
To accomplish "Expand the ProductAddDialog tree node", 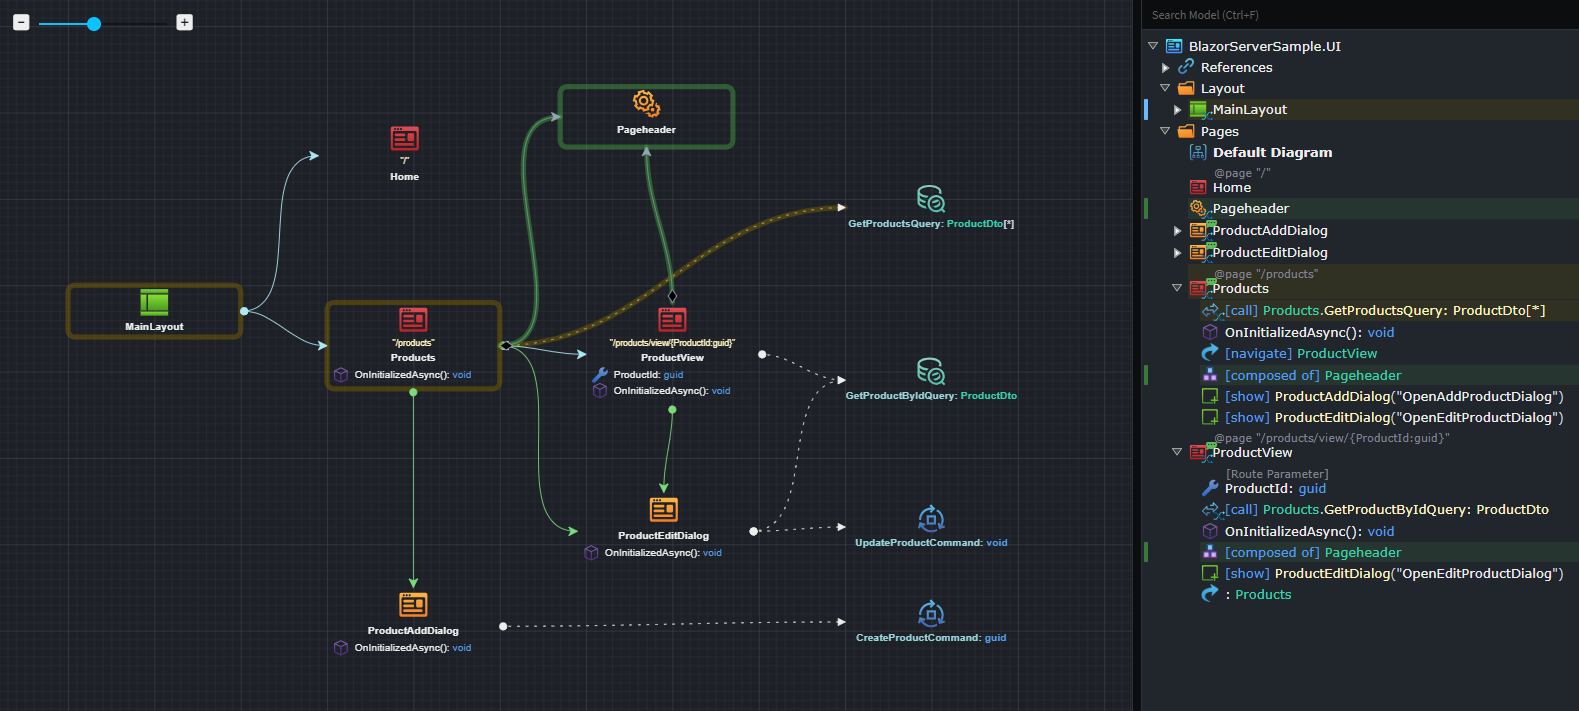I will pos(1177,231).
